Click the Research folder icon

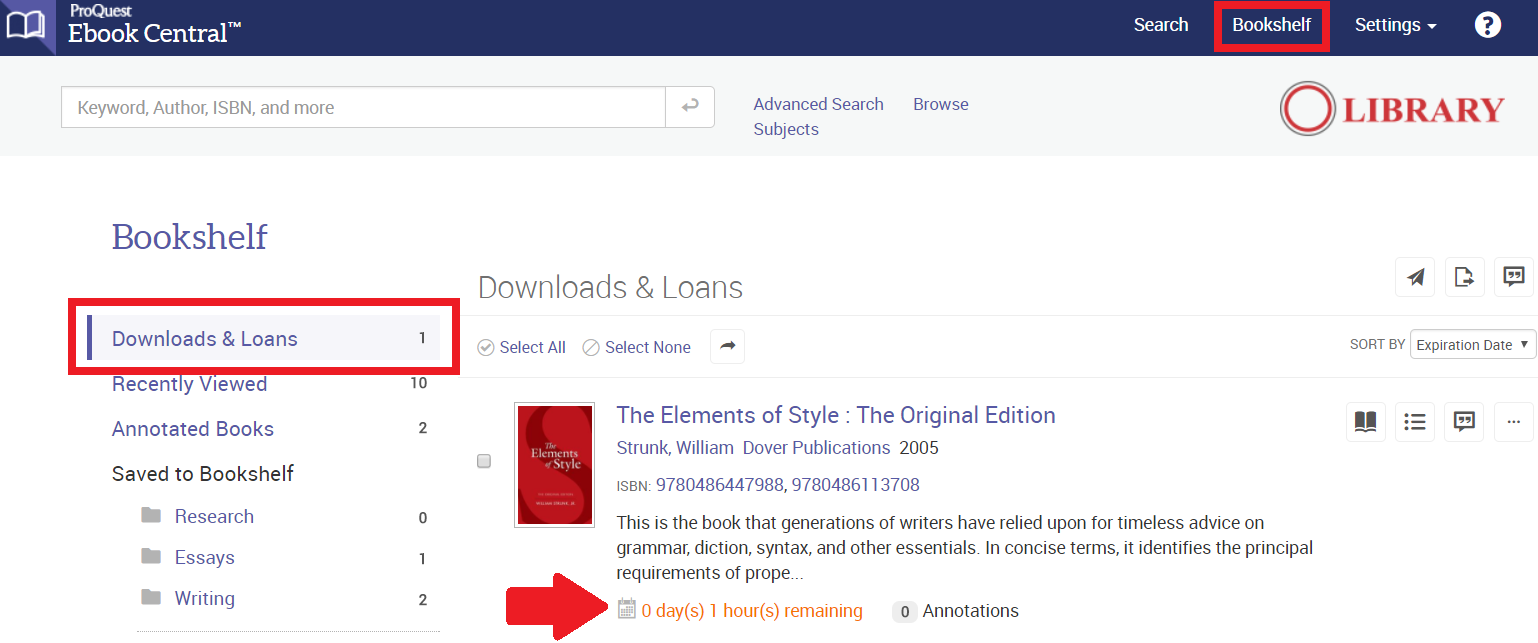pos(151,515)
